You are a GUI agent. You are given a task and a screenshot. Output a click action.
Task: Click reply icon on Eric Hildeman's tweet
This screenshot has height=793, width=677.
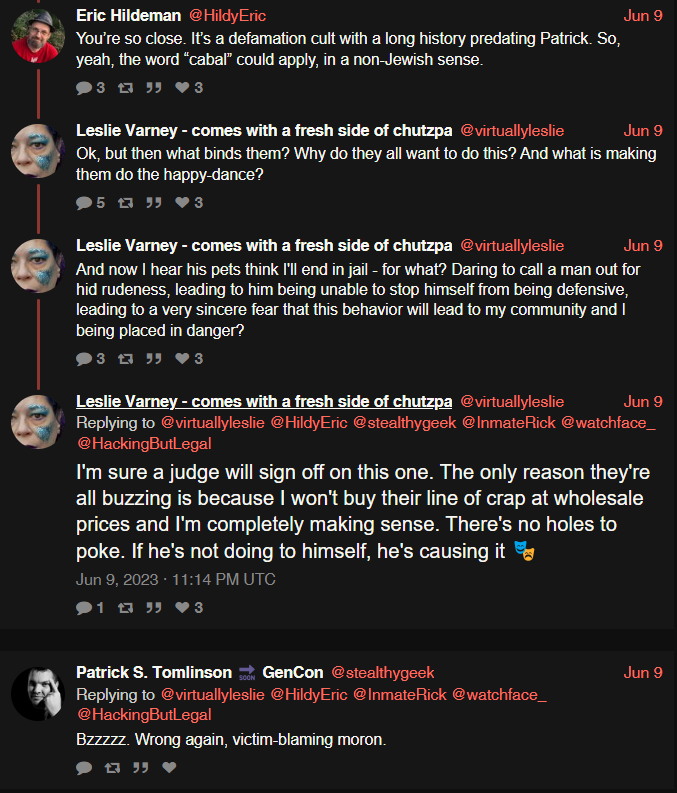point(84,88)
